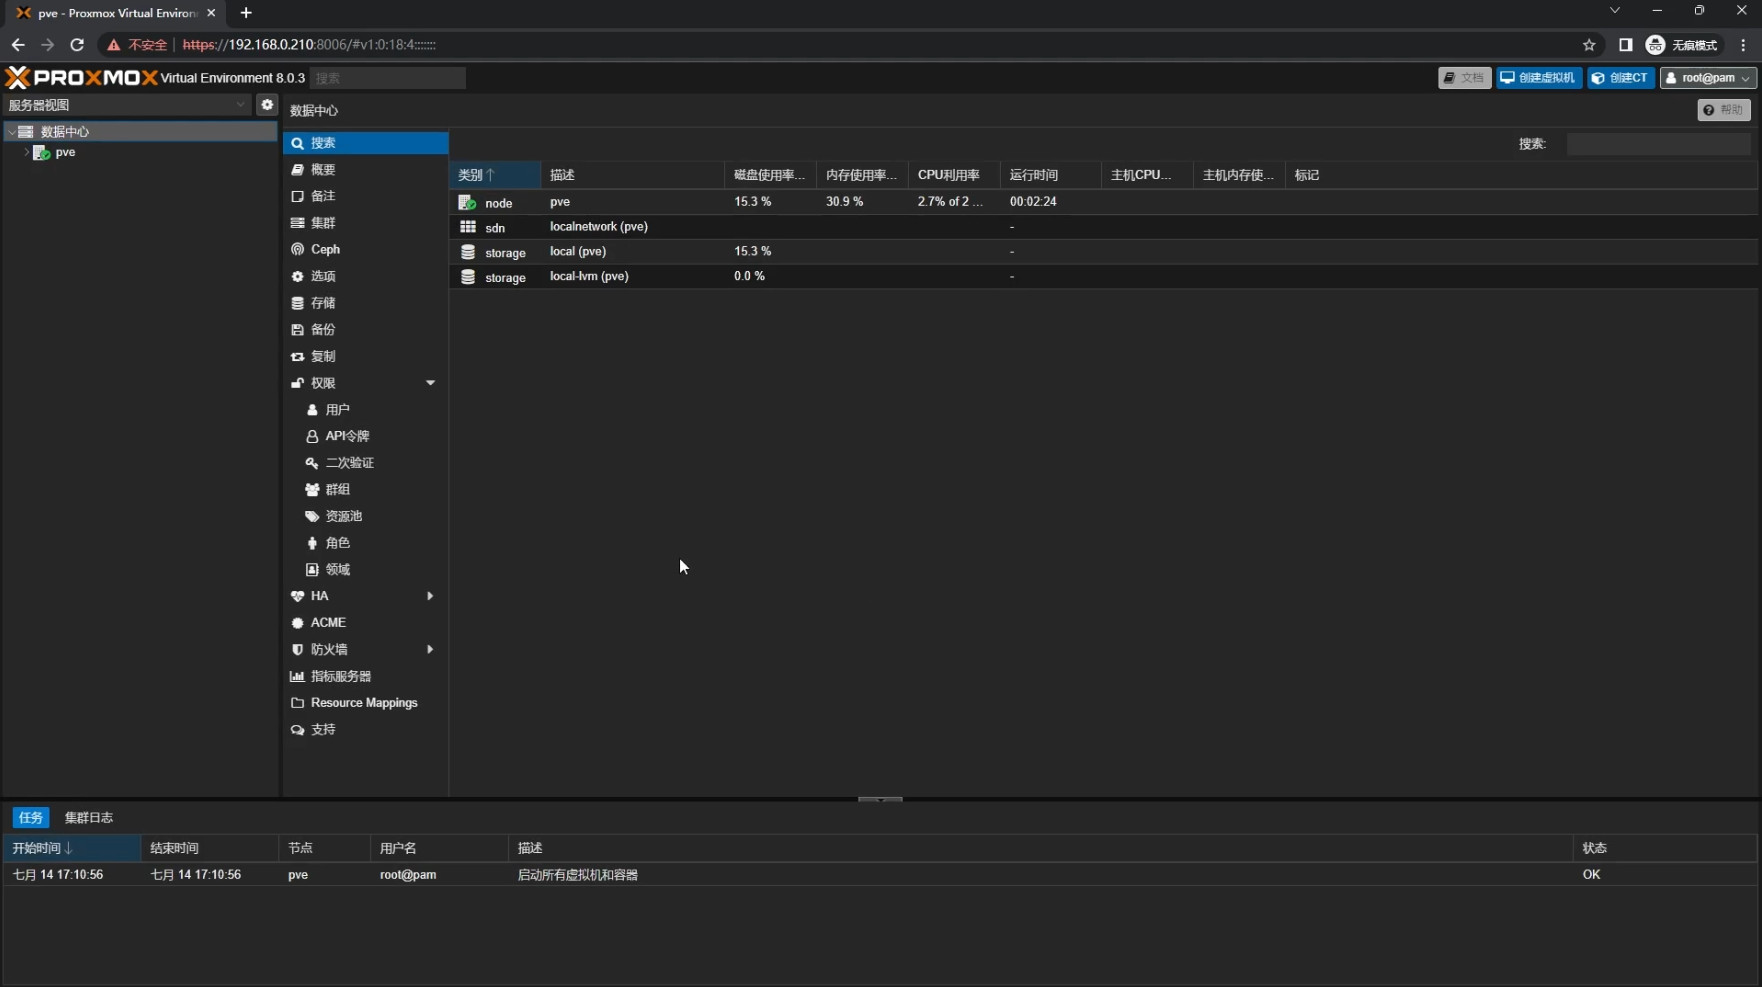The width and height of the screenshot is (1762, 987).
Task: Open the 搜索 menu item in the sidebar
Action: pos(365,143)
